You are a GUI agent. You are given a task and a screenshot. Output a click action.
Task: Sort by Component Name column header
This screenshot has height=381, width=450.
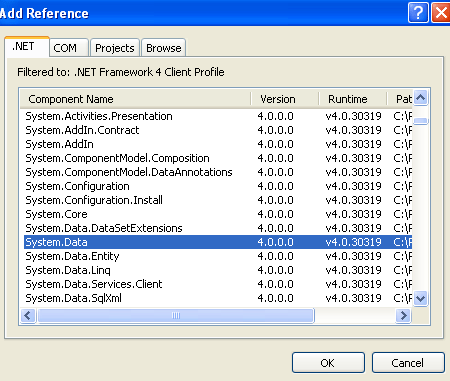(135, 99)
